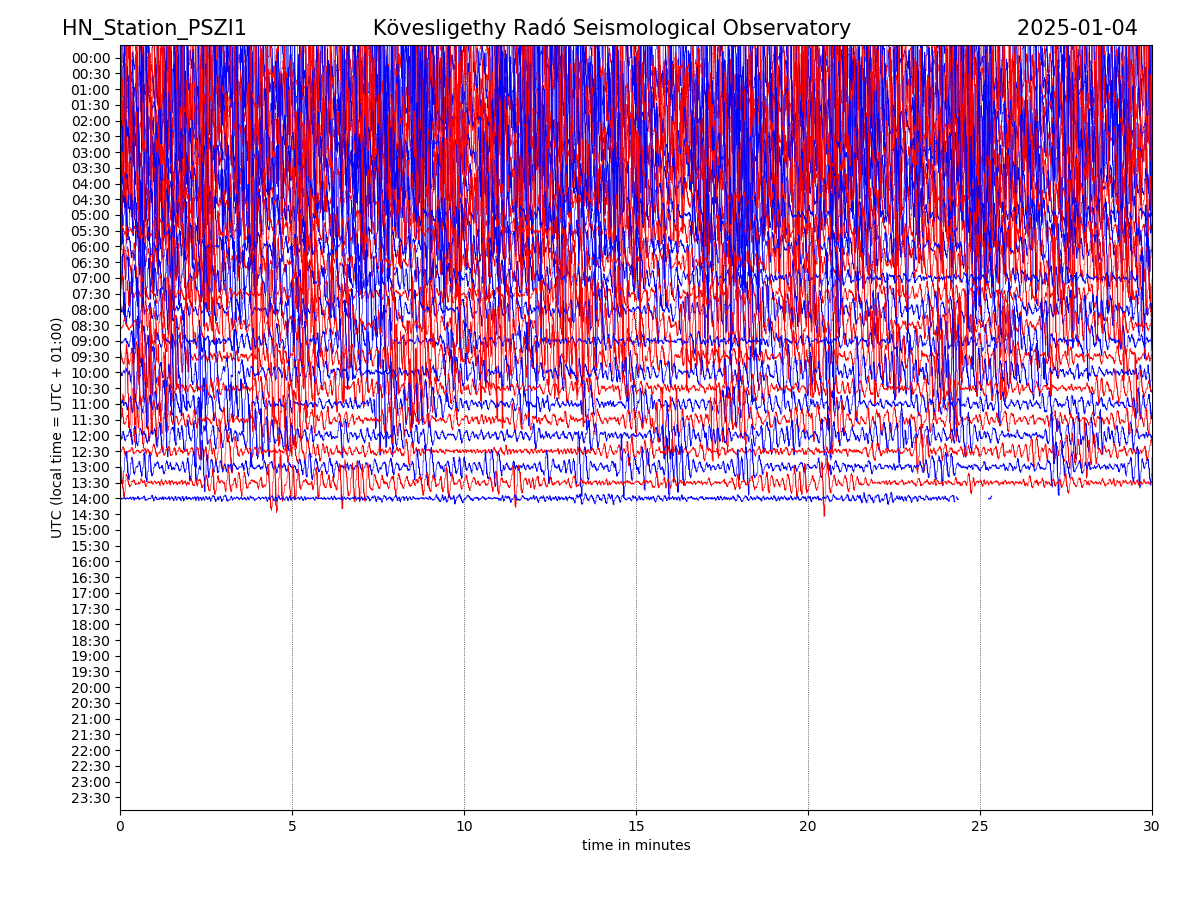
Task: Click the Kövesligethy Radó Seismological Observatory title
Action: tap(611, 28)
